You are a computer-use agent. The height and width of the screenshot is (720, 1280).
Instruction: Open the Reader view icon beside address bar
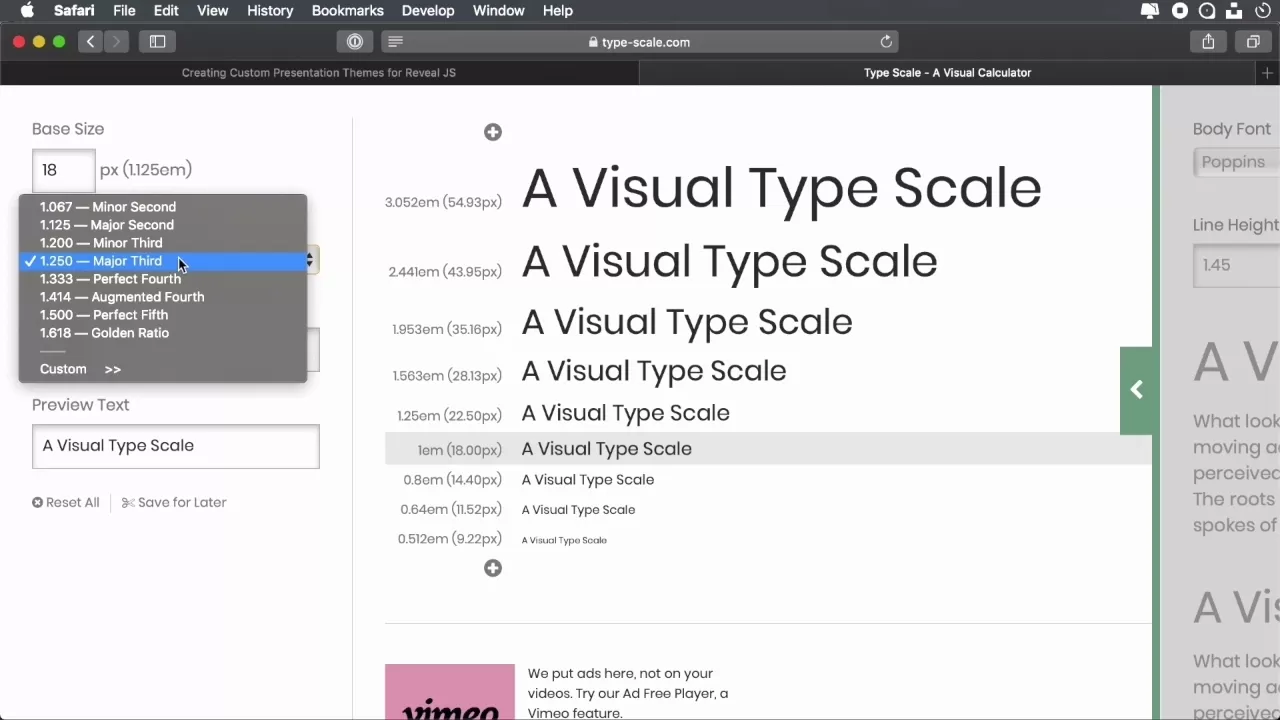(395, 42)
